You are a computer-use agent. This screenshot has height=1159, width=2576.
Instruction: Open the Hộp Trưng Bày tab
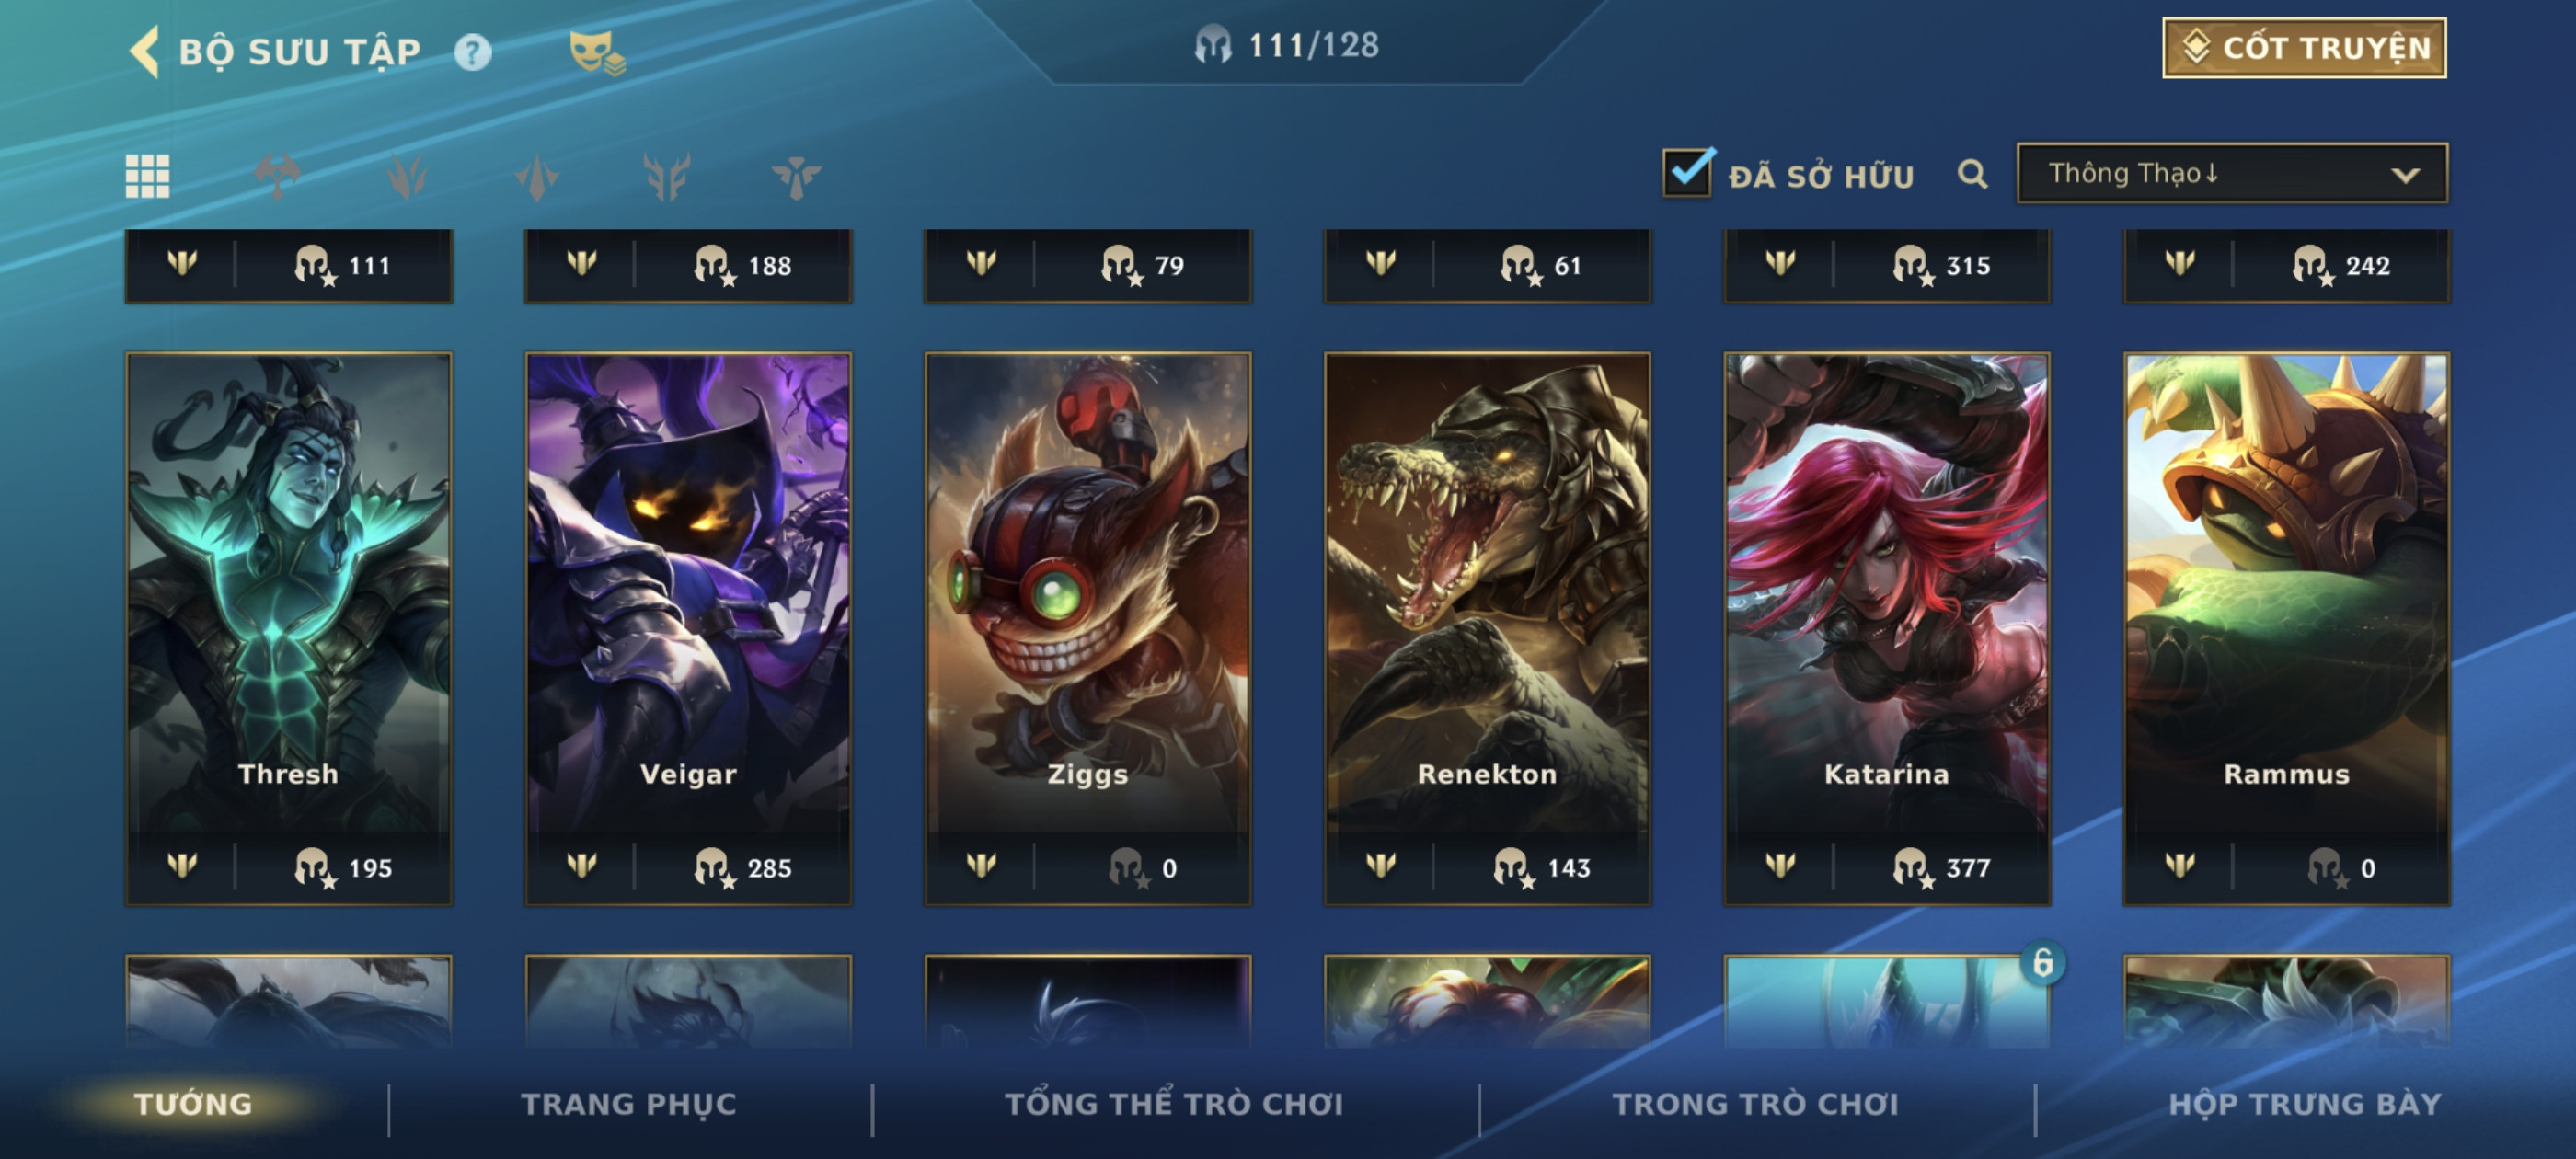(2305, 1104)
